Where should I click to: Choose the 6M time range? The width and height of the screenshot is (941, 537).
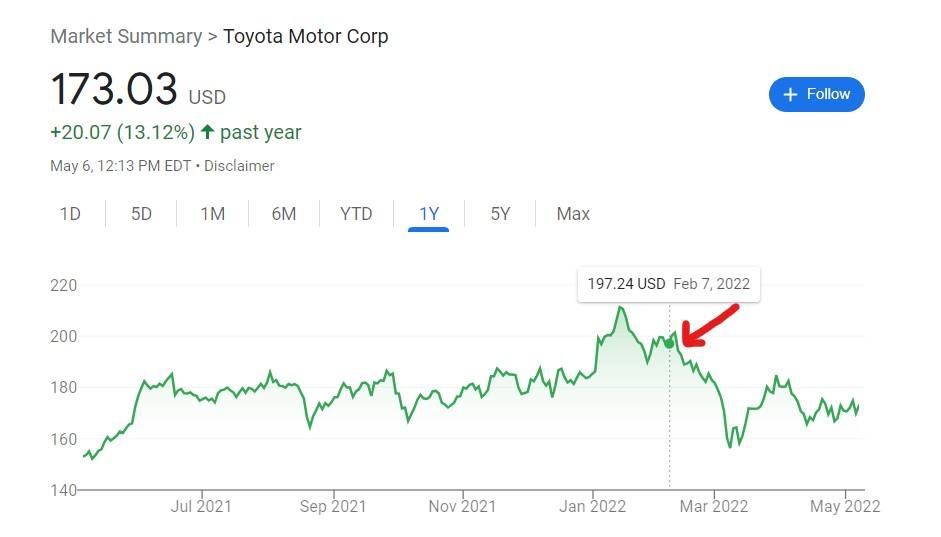[284, 214]
